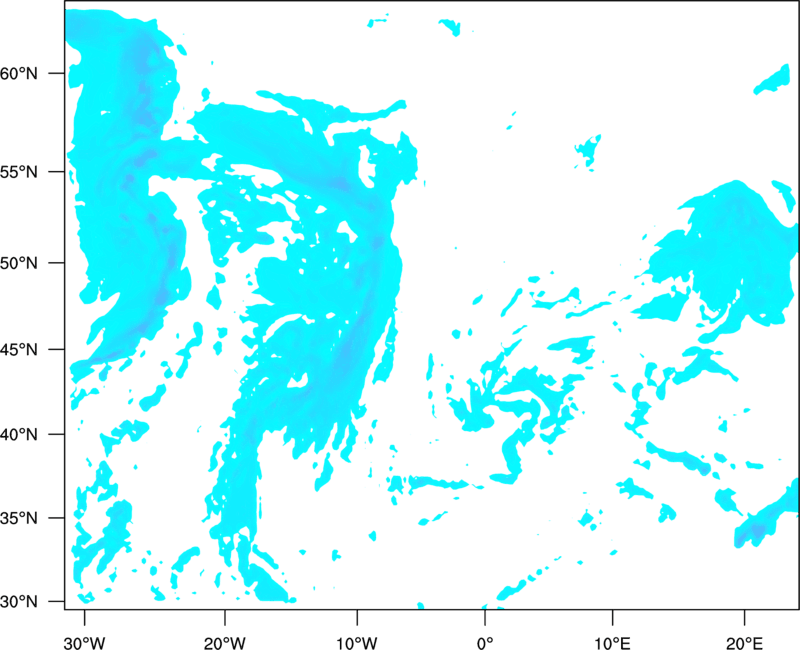
Task: Click the 20°W longitude label
Action: (x=225, y=643)
